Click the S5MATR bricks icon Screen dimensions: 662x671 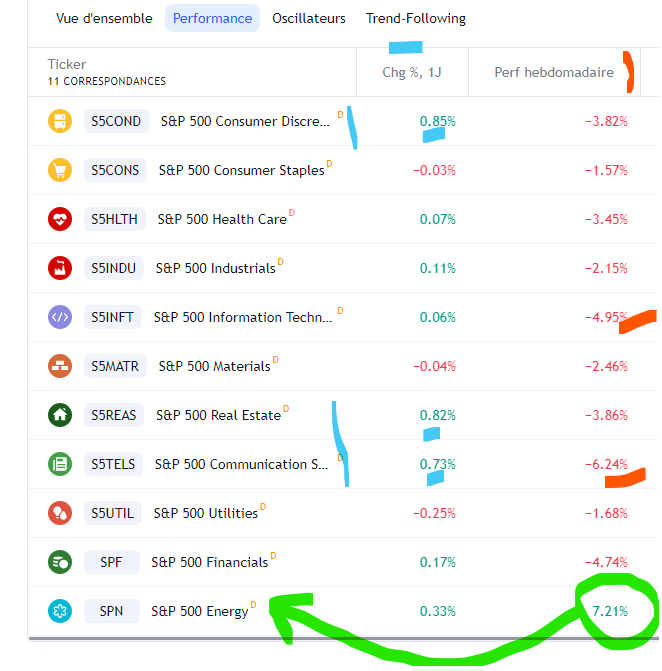tap(60, 366)
